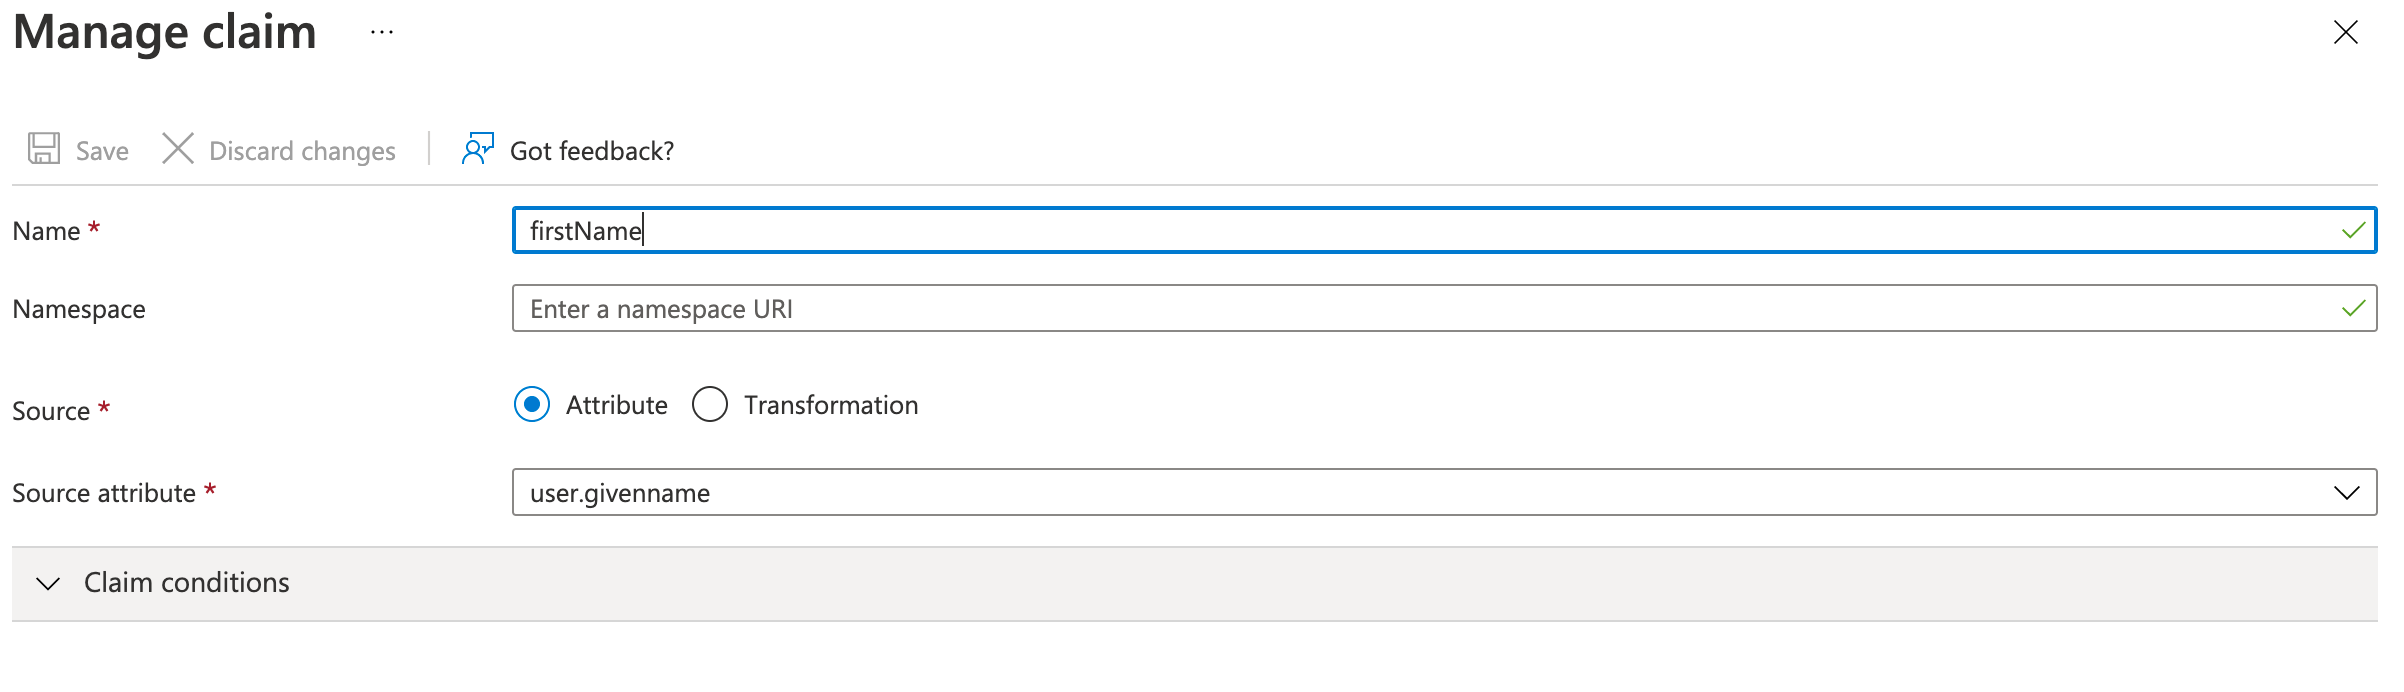Click the Name field green checkmark
This screenshot has height=692, width=2404.
2353,231
